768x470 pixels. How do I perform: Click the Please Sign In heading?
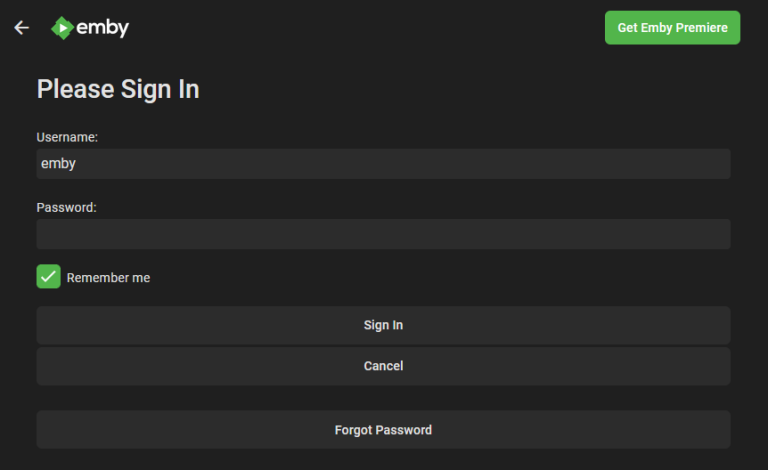click(118, 90)
